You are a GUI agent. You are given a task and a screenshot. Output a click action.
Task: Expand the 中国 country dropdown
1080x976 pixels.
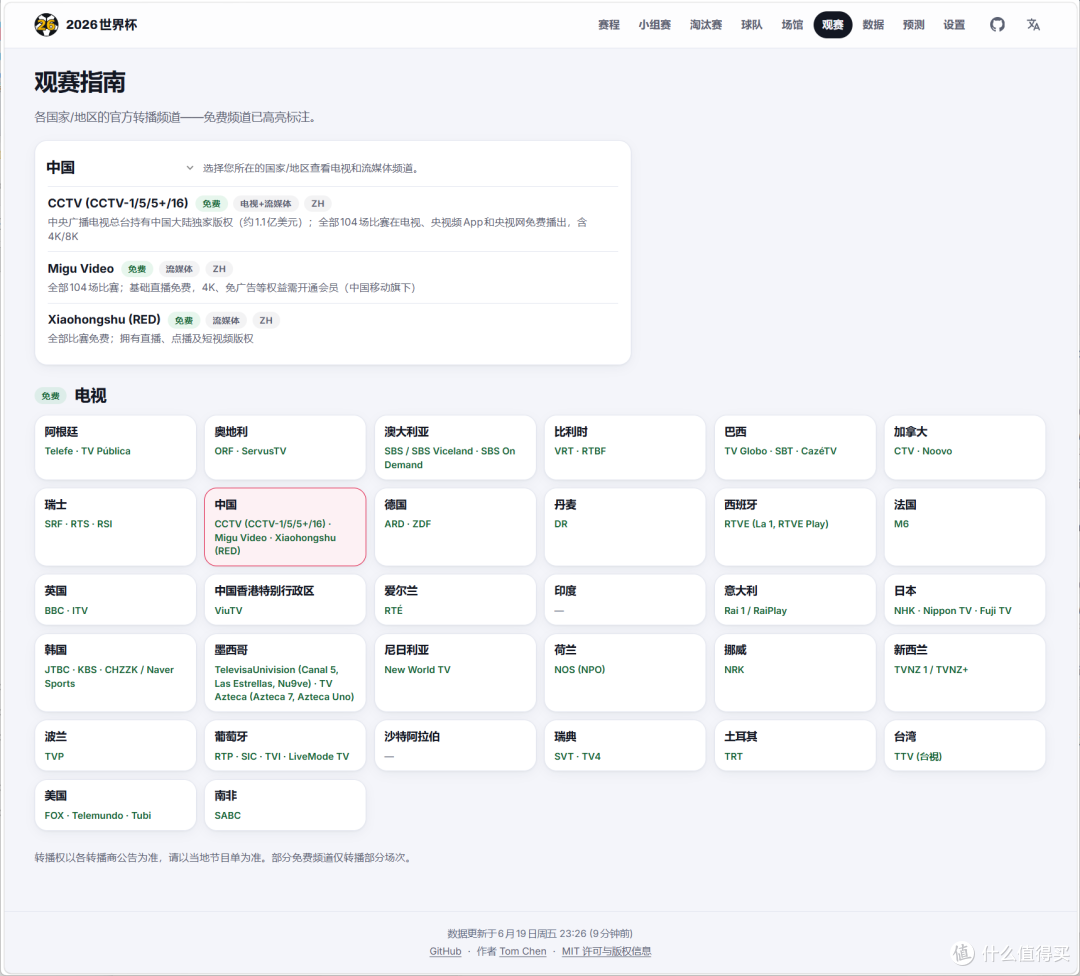[121, 167]
